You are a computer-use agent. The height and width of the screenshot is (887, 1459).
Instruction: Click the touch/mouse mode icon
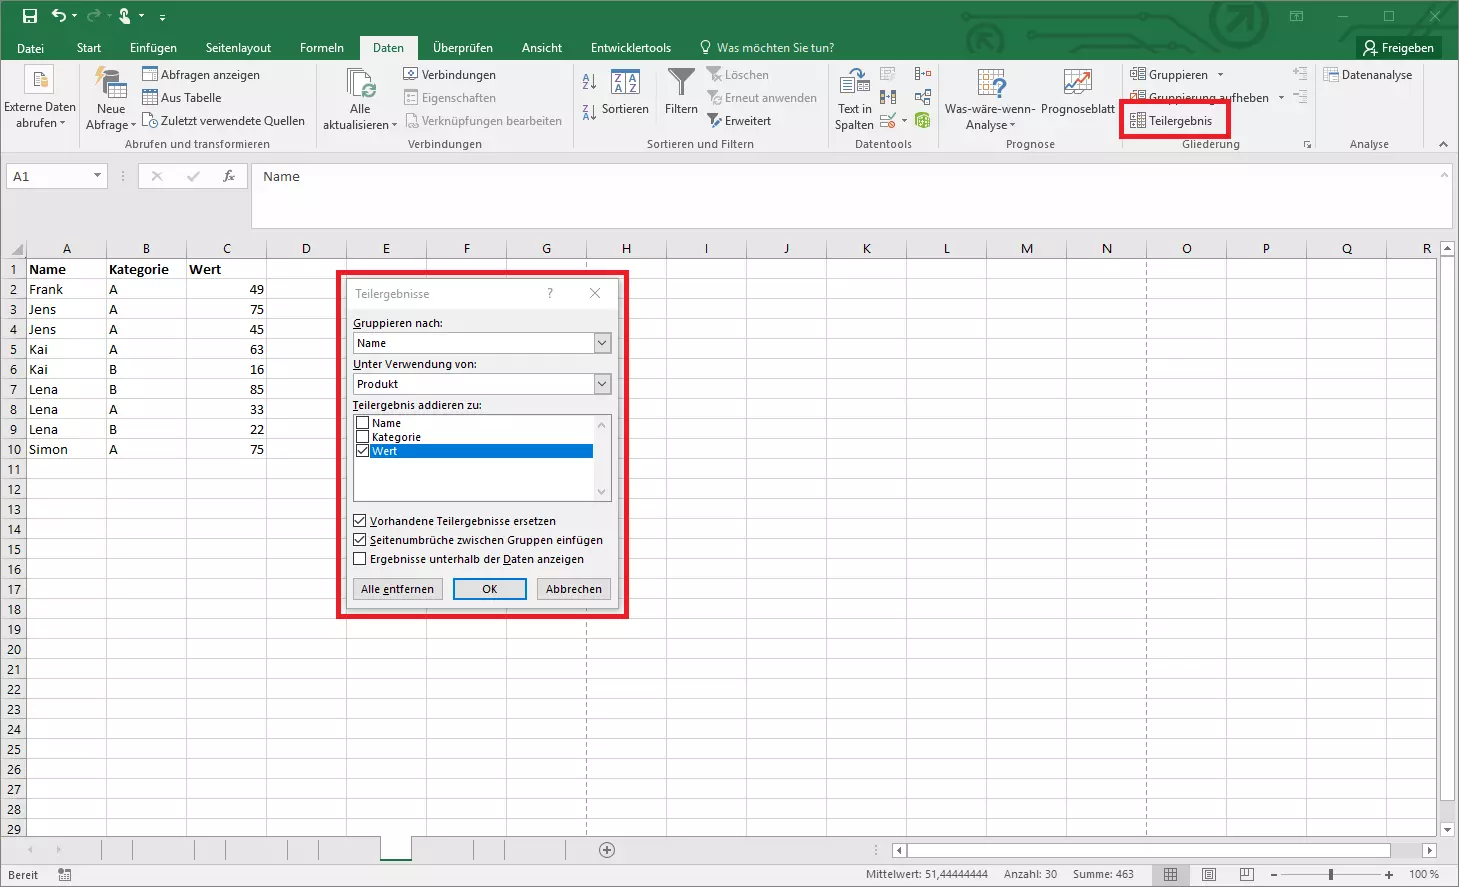click(125, 16)
